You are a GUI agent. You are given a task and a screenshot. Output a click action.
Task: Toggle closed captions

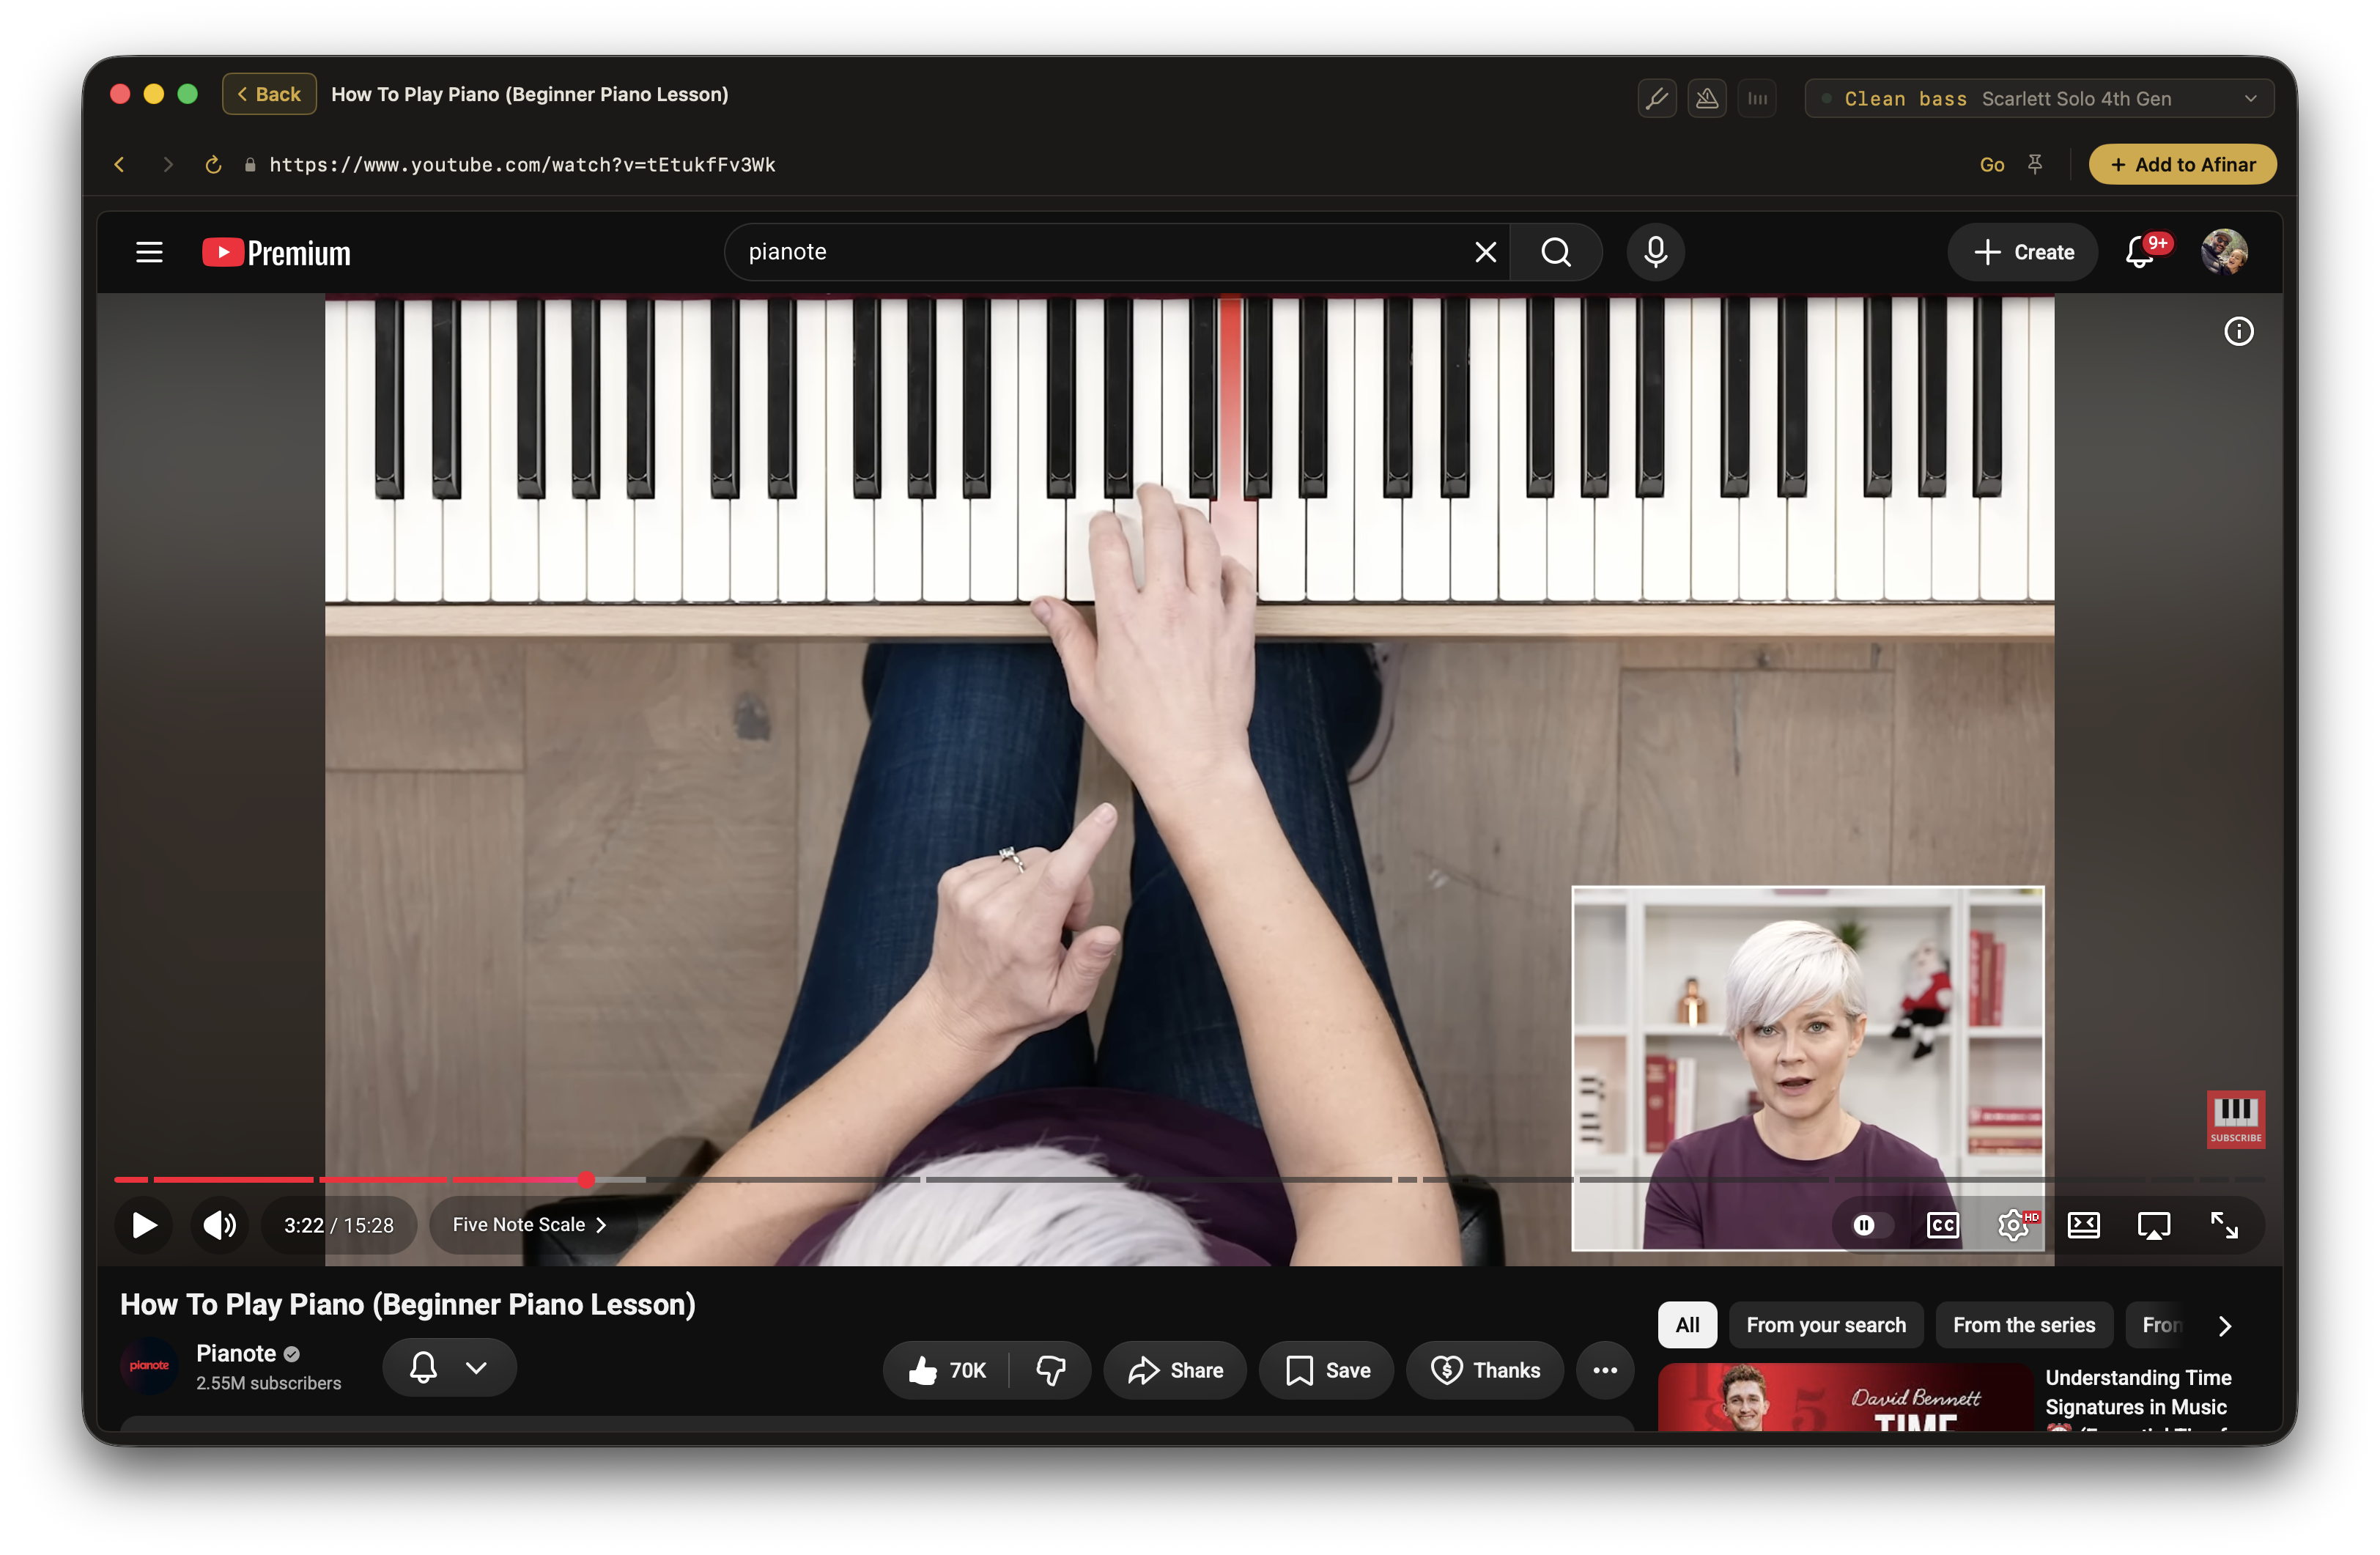coord(1943,1225)
